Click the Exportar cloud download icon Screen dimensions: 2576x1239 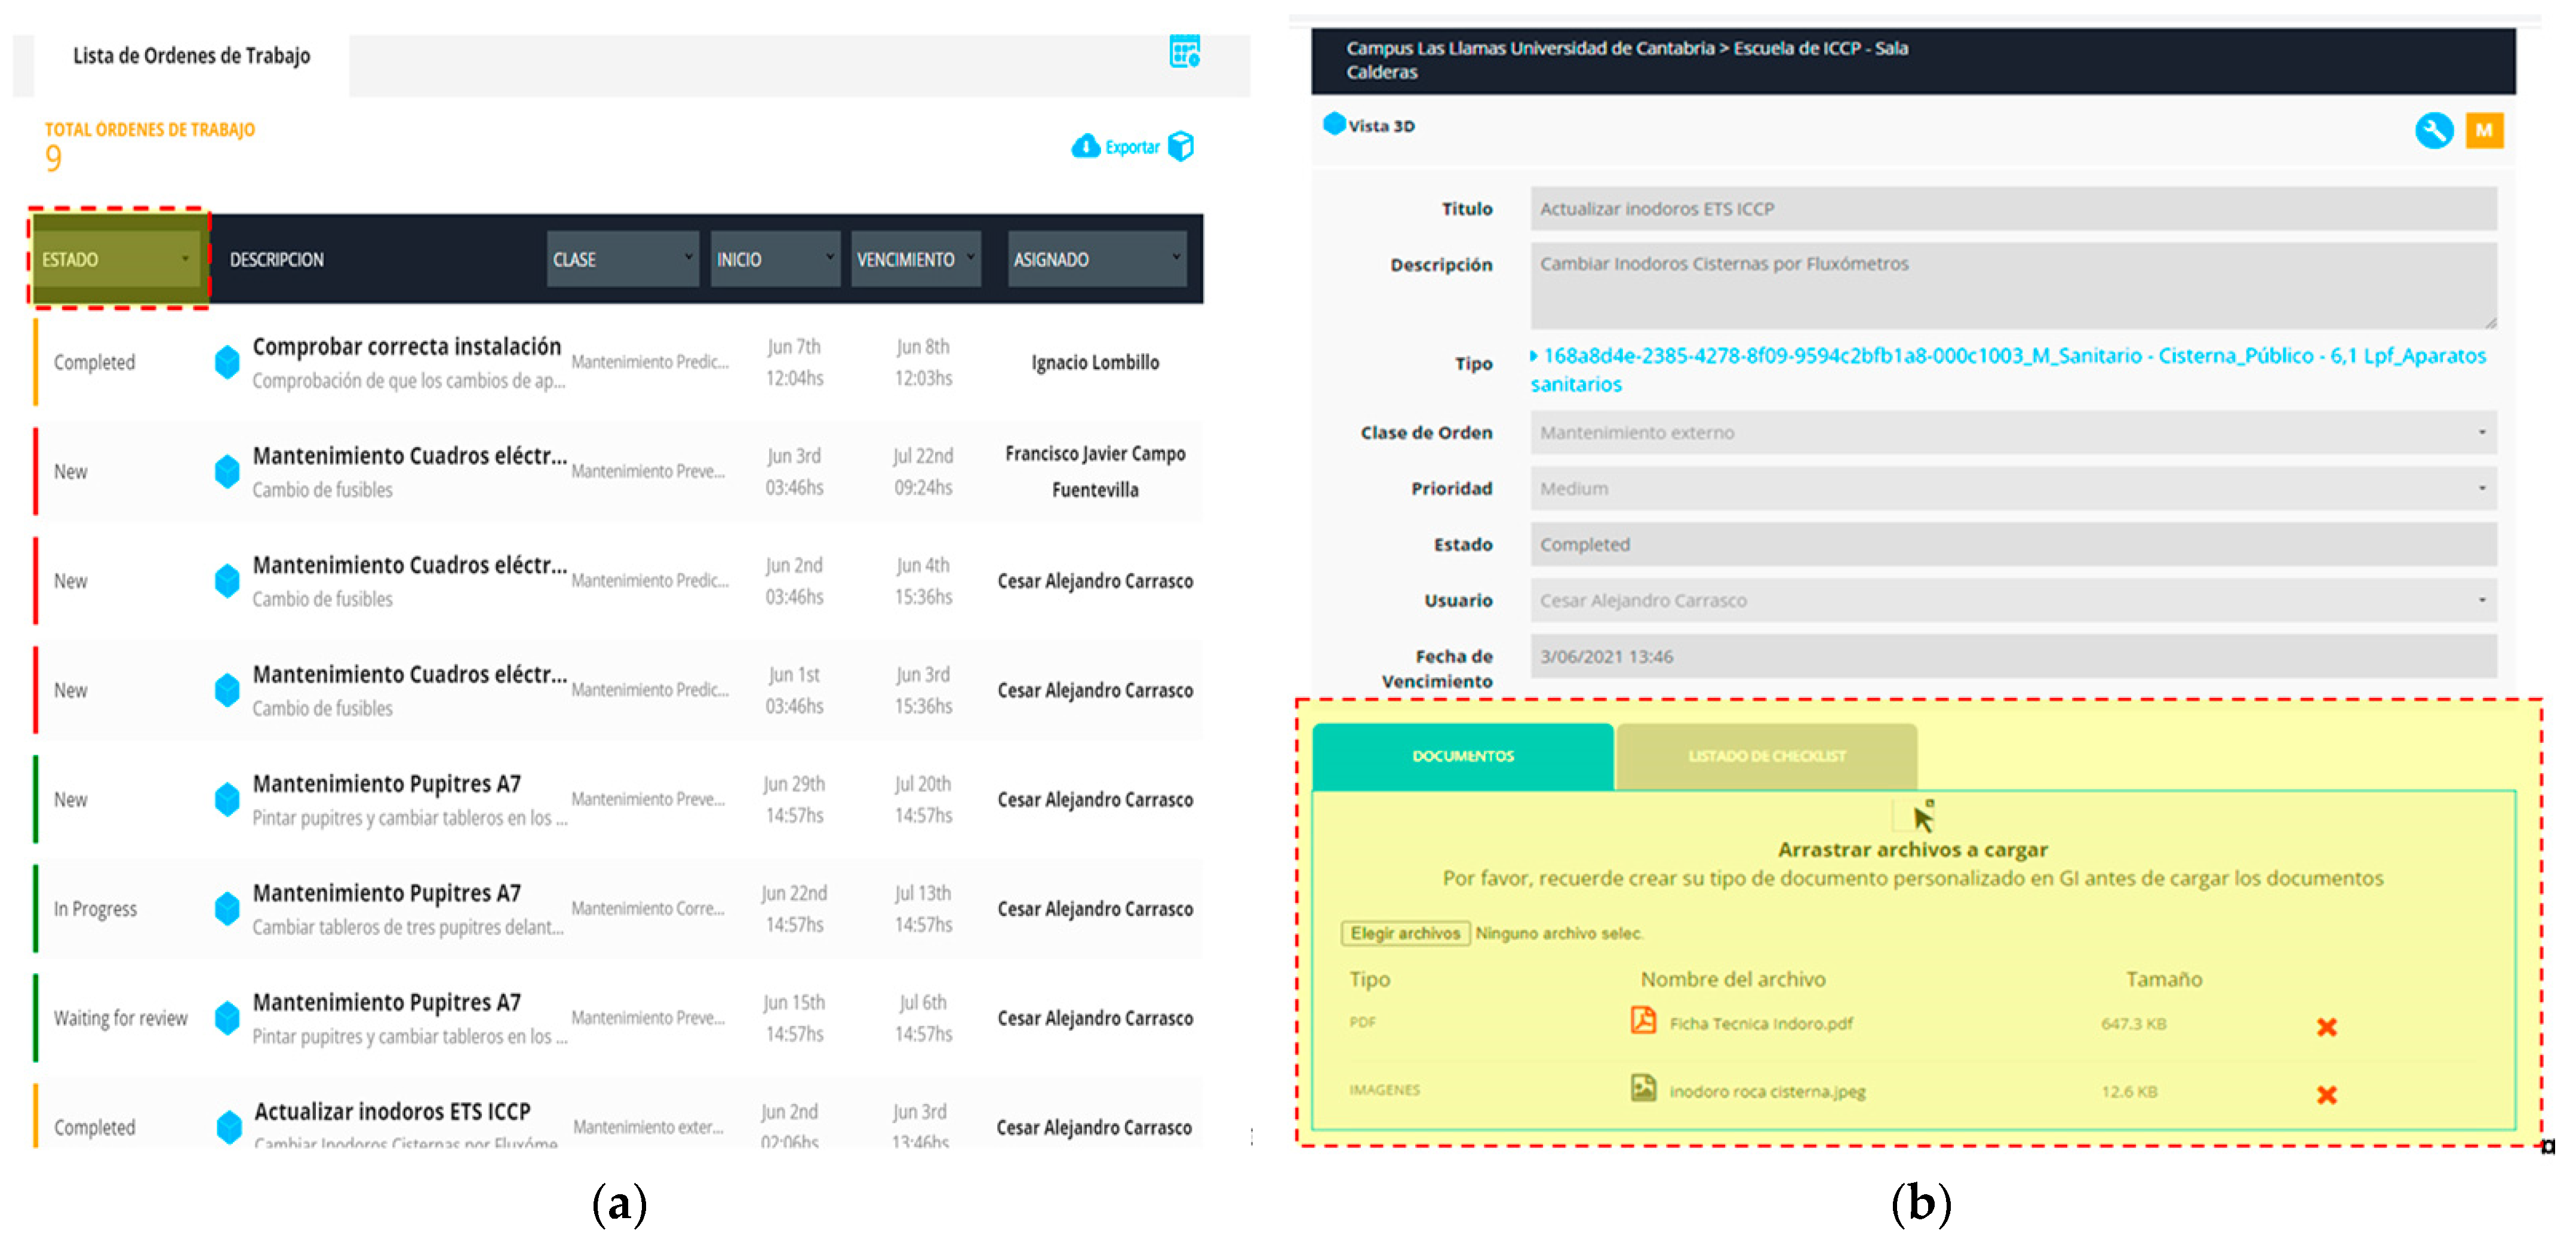[x=1085, y=146]
